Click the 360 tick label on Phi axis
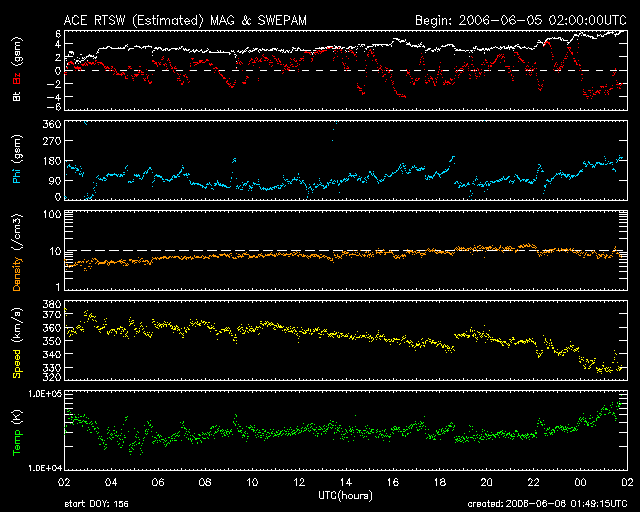 click(52, 124)
